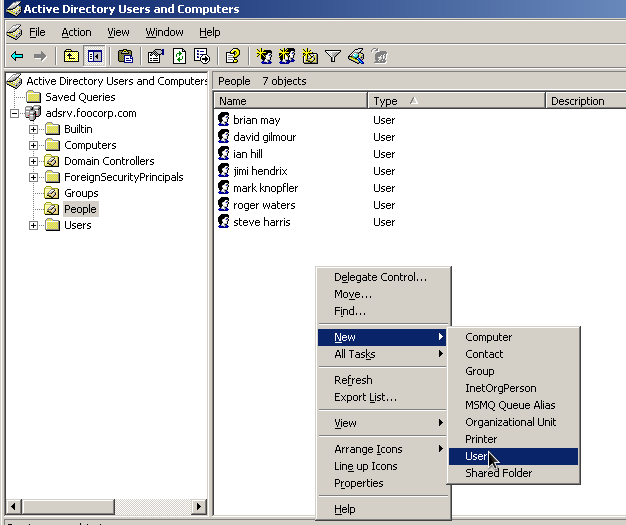
Task: Open the All Tasks submenu
Action: point(382,354)
